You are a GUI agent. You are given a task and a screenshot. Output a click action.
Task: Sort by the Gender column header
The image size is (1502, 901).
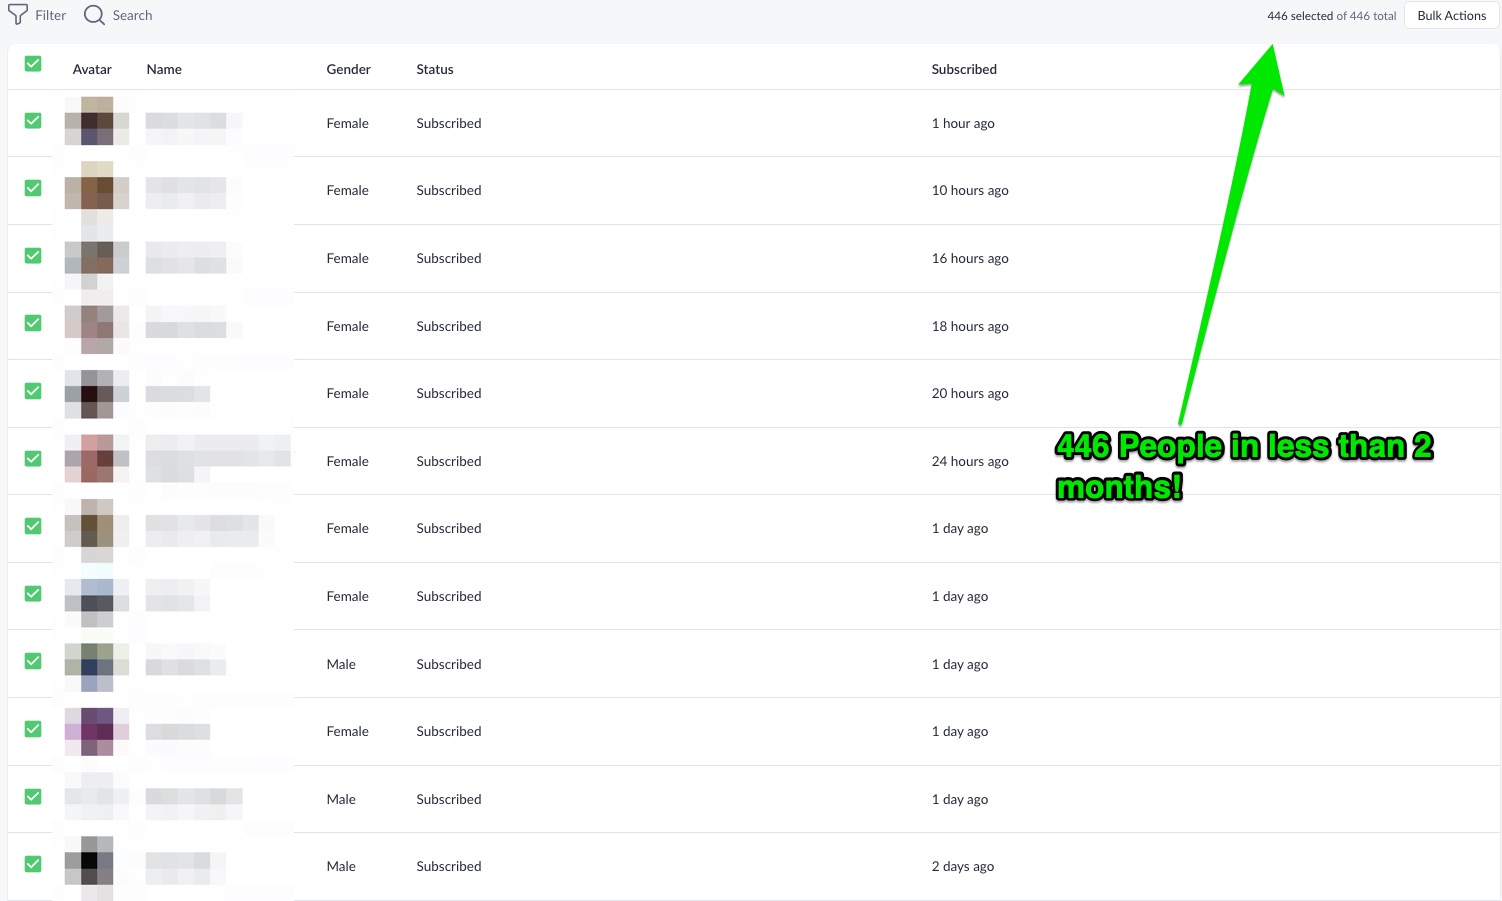(348, 69)
